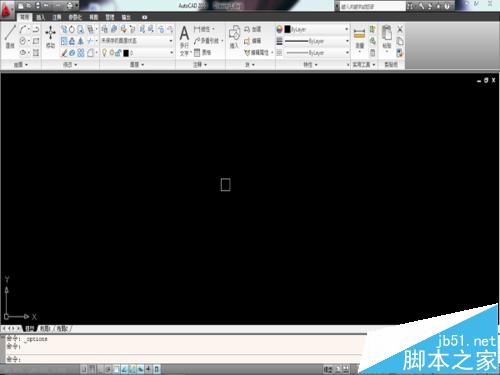Switch to the 视图 View ribbon tab

(94, 17)
